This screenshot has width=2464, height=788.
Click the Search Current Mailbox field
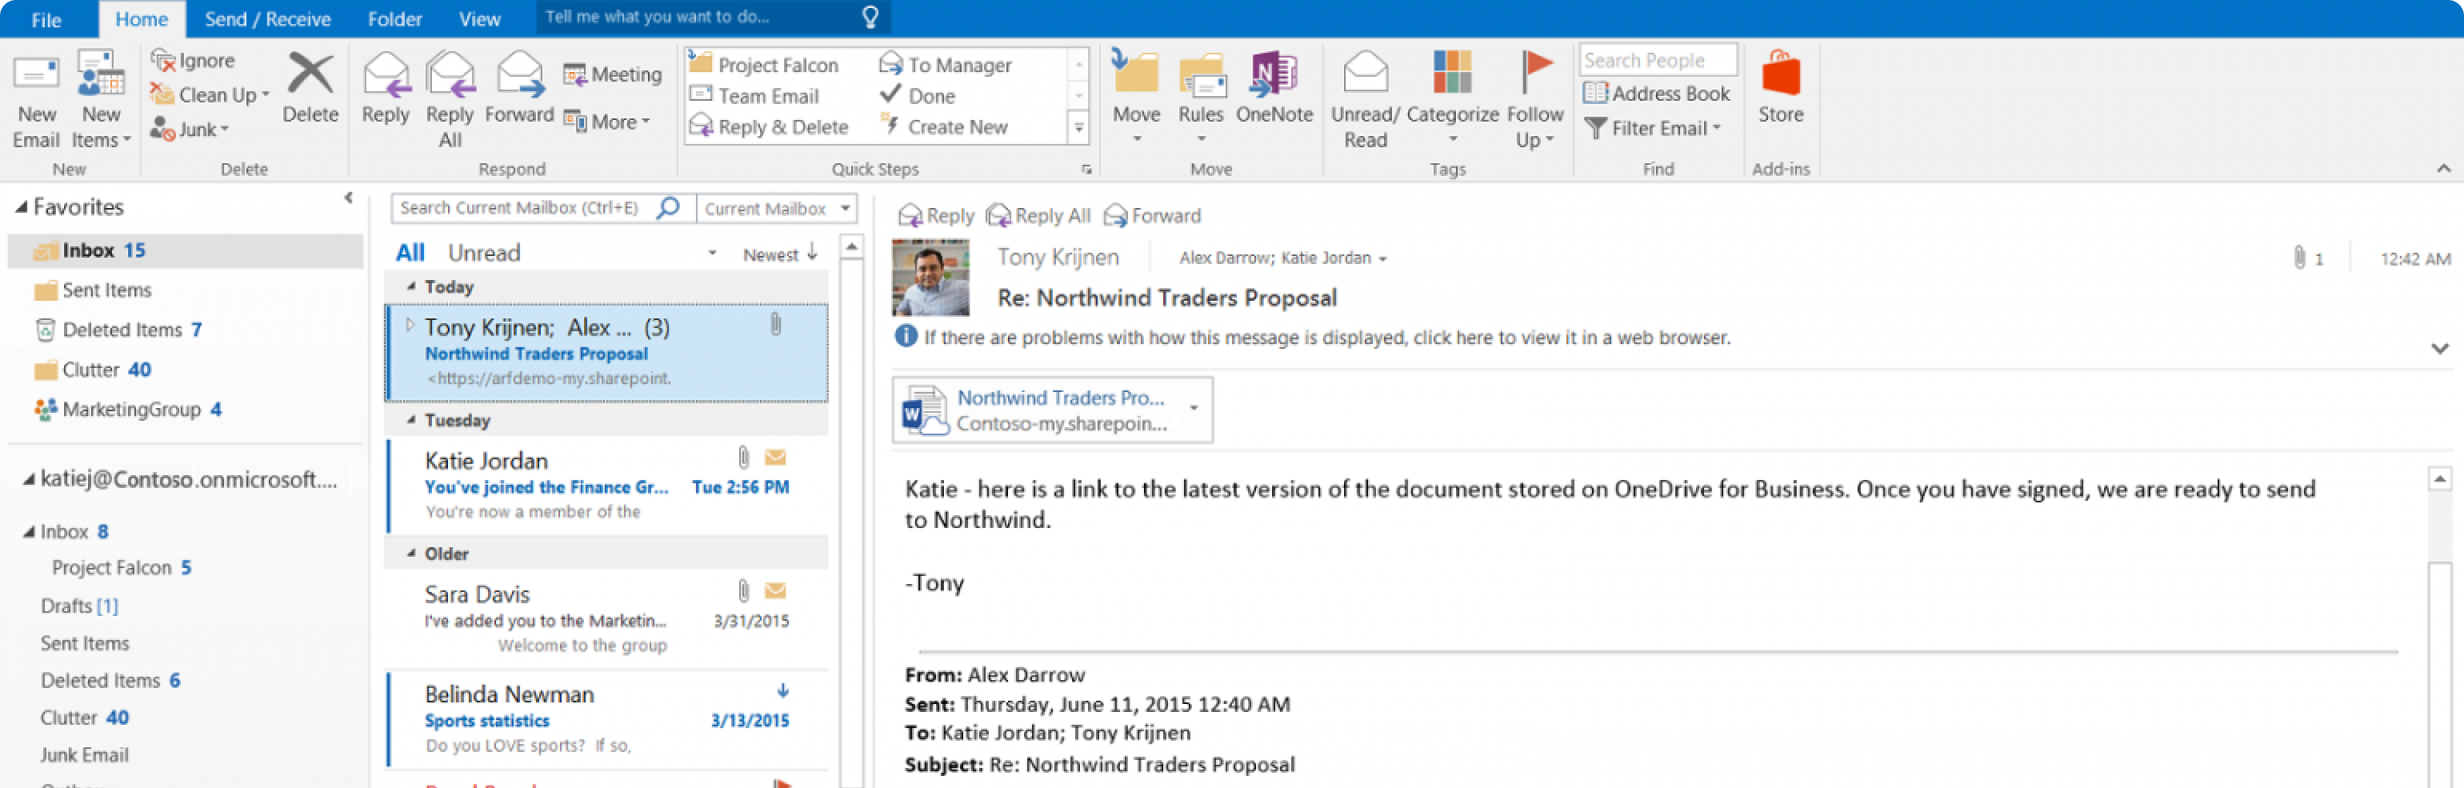pyautogui.click(x=544, y=208)
